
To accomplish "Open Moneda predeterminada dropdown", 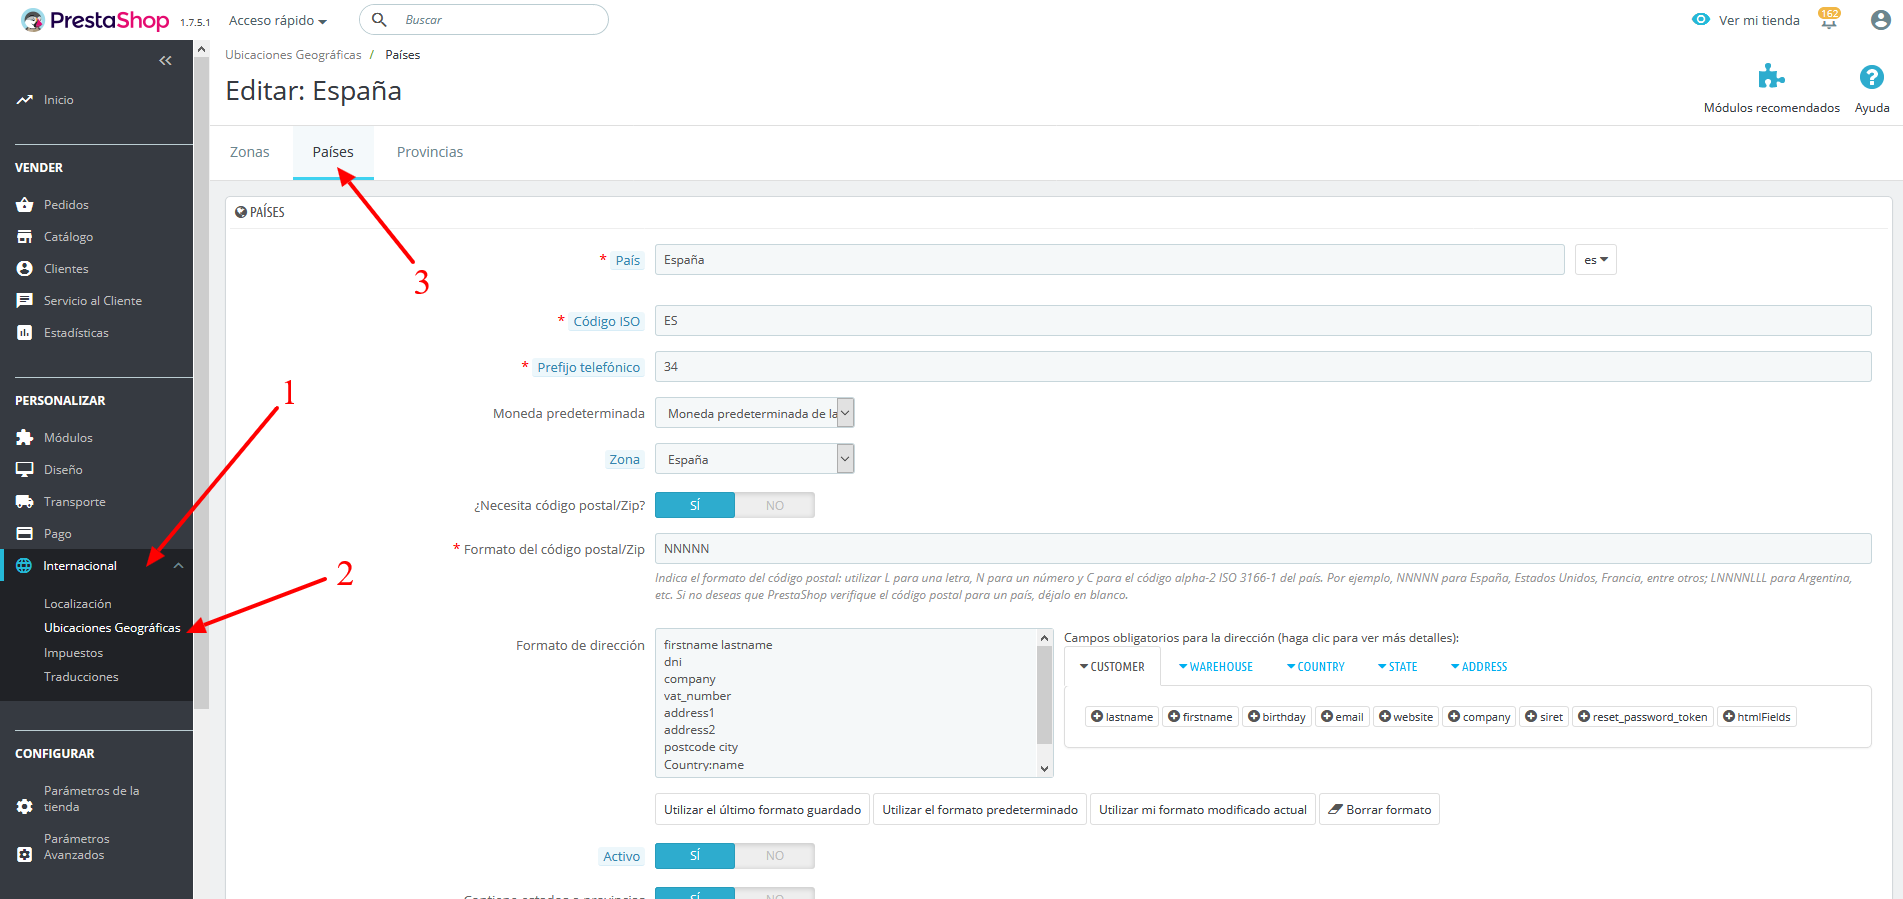I will point(755,413).
